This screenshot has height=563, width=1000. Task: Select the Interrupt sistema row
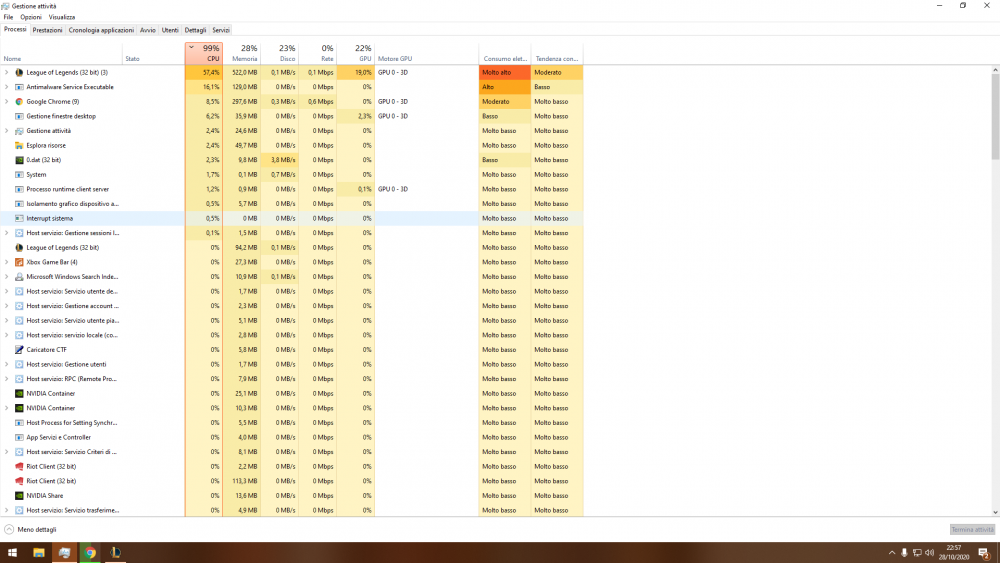click(292, 219)
